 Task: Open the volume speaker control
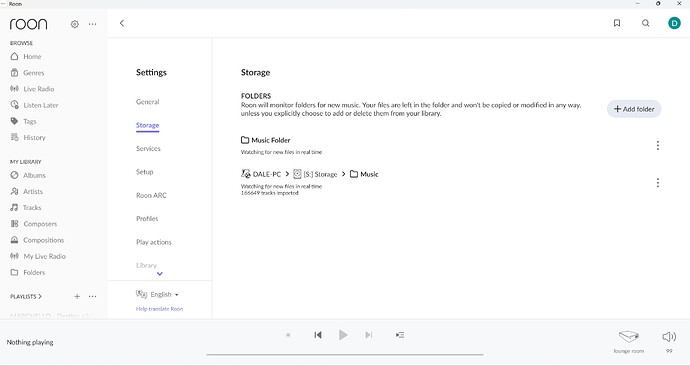(669, 337)
